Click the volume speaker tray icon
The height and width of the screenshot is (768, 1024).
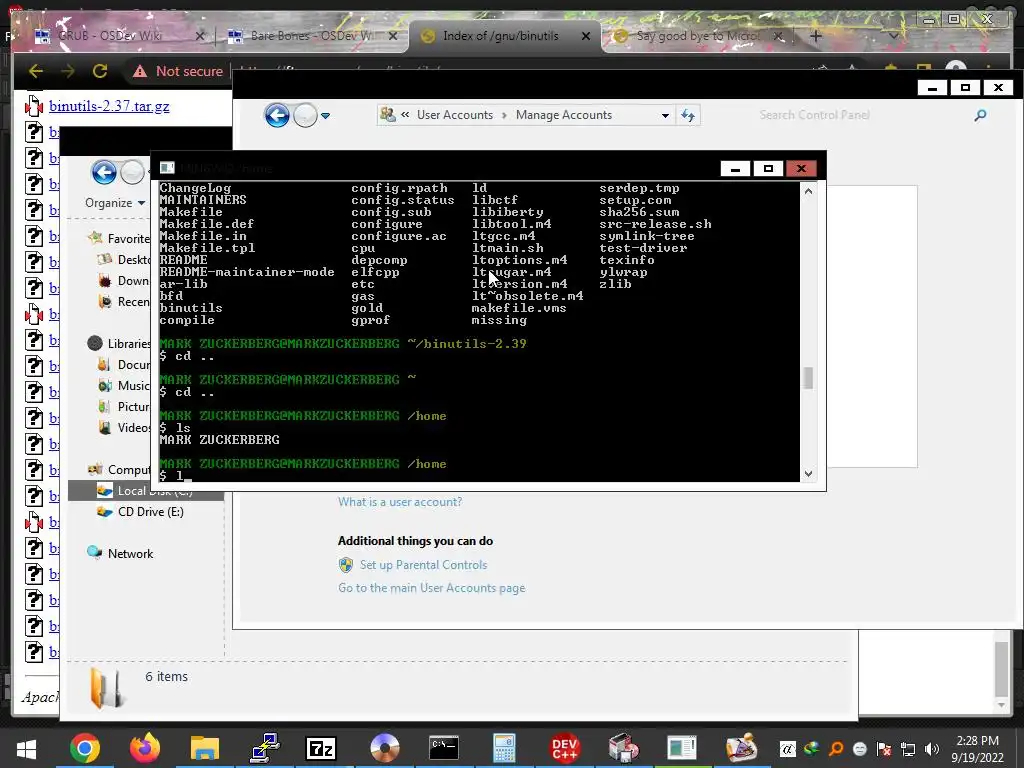coord(932,749)
